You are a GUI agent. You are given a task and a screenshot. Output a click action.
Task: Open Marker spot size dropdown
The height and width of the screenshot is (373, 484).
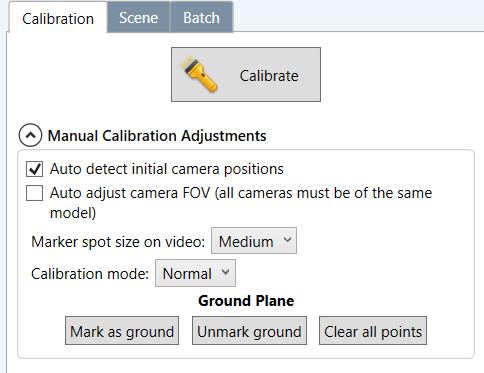coord(254,241)
